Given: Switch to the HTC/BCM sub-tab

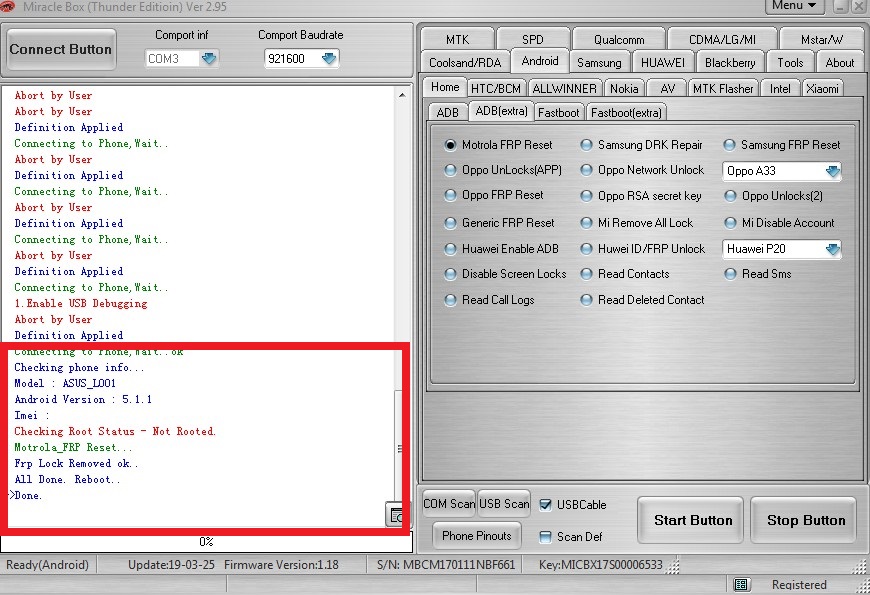Looking at the screenshot, I should (496, 89).
